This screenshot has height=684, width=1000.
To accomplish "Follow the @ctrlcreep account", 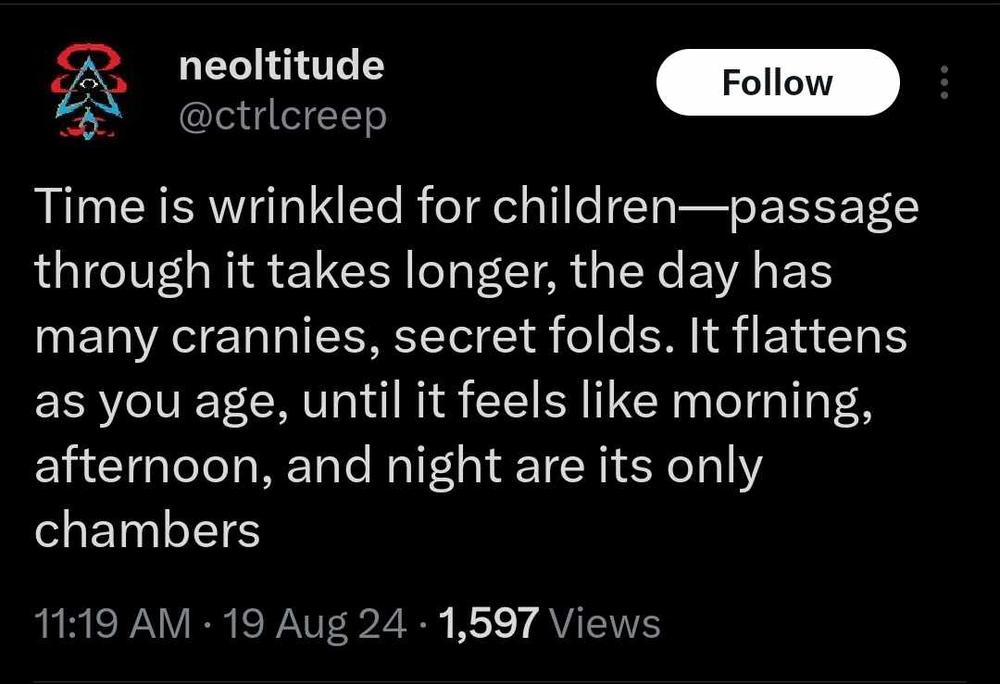I will coord(777,82).
